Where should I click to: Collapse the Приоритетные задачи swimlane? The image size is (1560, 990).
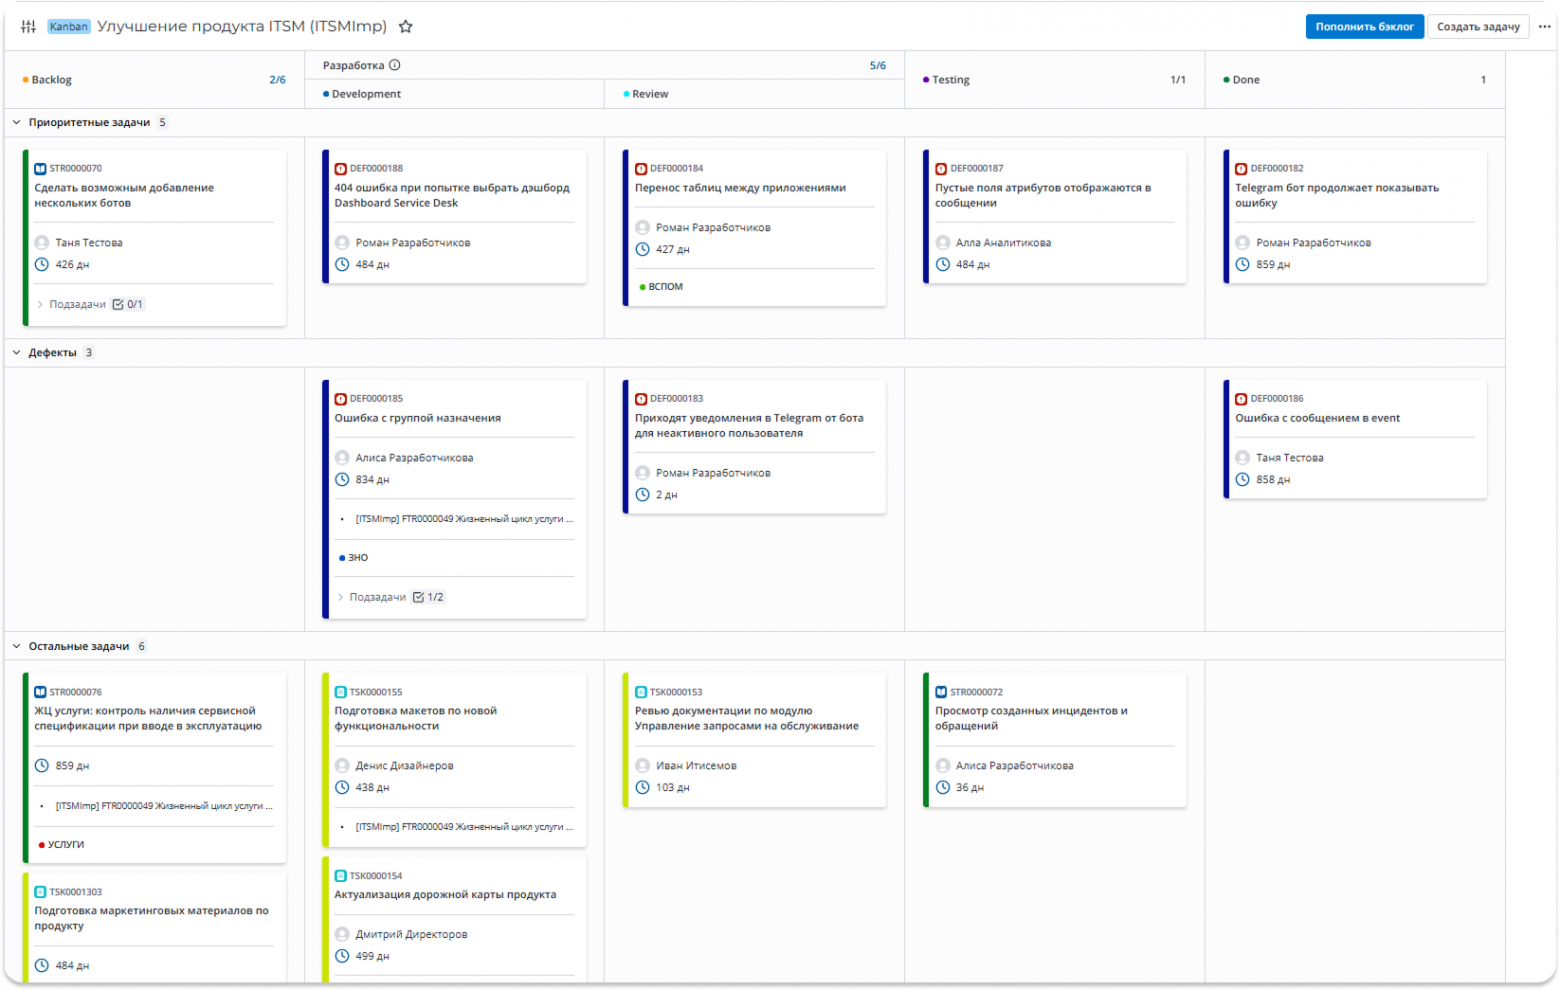(16, 123)
